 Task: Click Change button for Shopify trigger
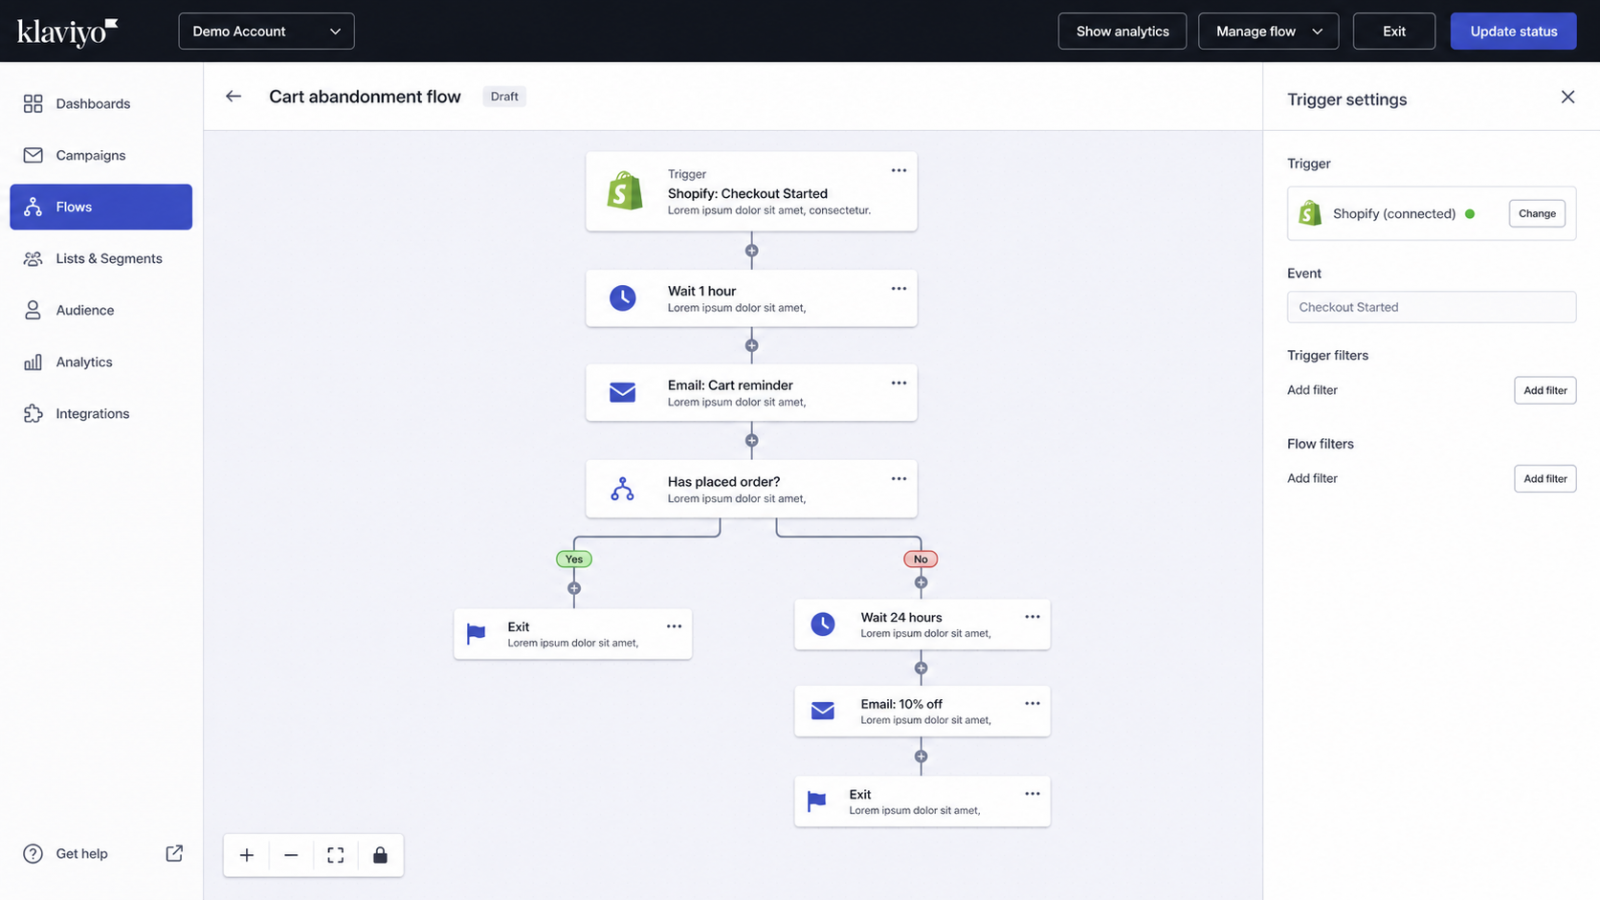(1537, 213)
